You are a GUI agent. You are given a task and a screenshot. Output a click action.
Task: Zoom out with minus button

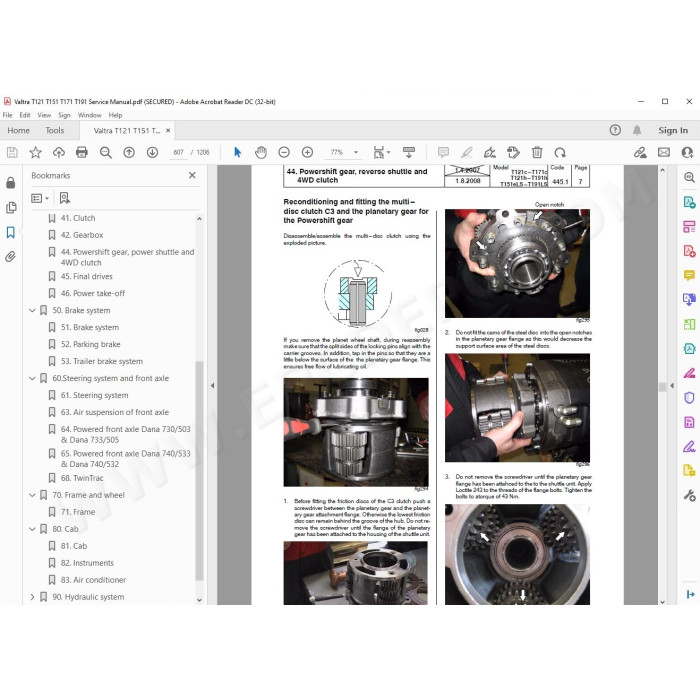284,153
